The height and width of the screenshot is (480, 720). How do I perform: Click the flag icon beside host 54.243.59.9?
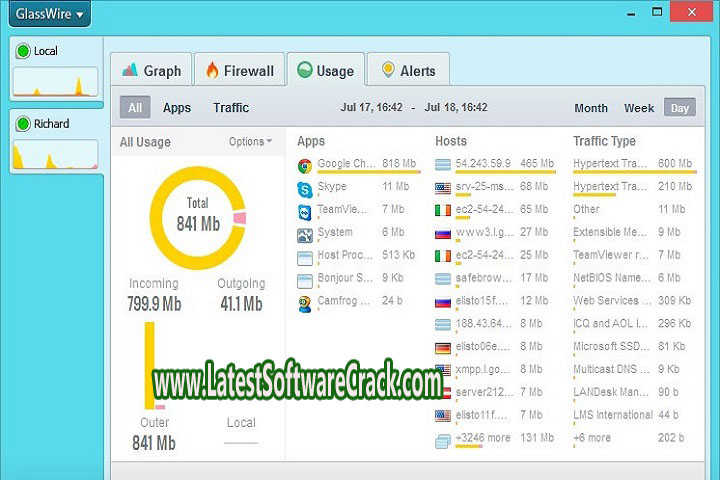tap(444, 165)
